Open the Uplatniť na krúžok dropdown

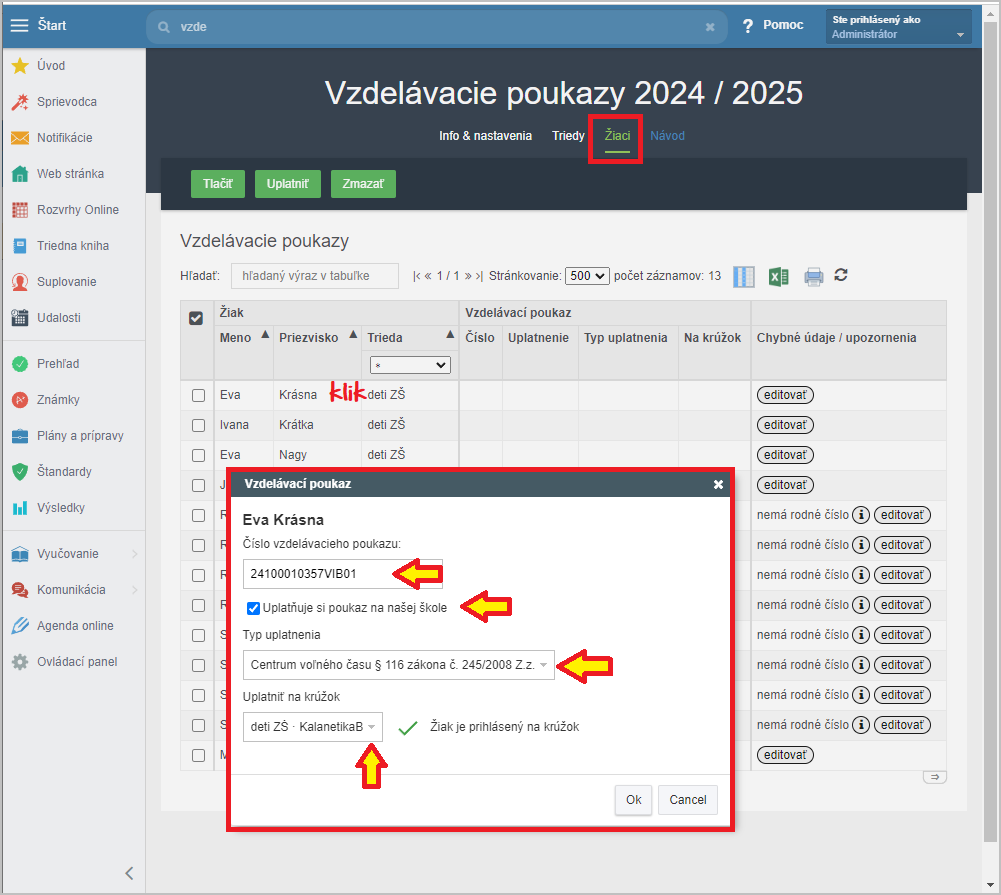313,727
